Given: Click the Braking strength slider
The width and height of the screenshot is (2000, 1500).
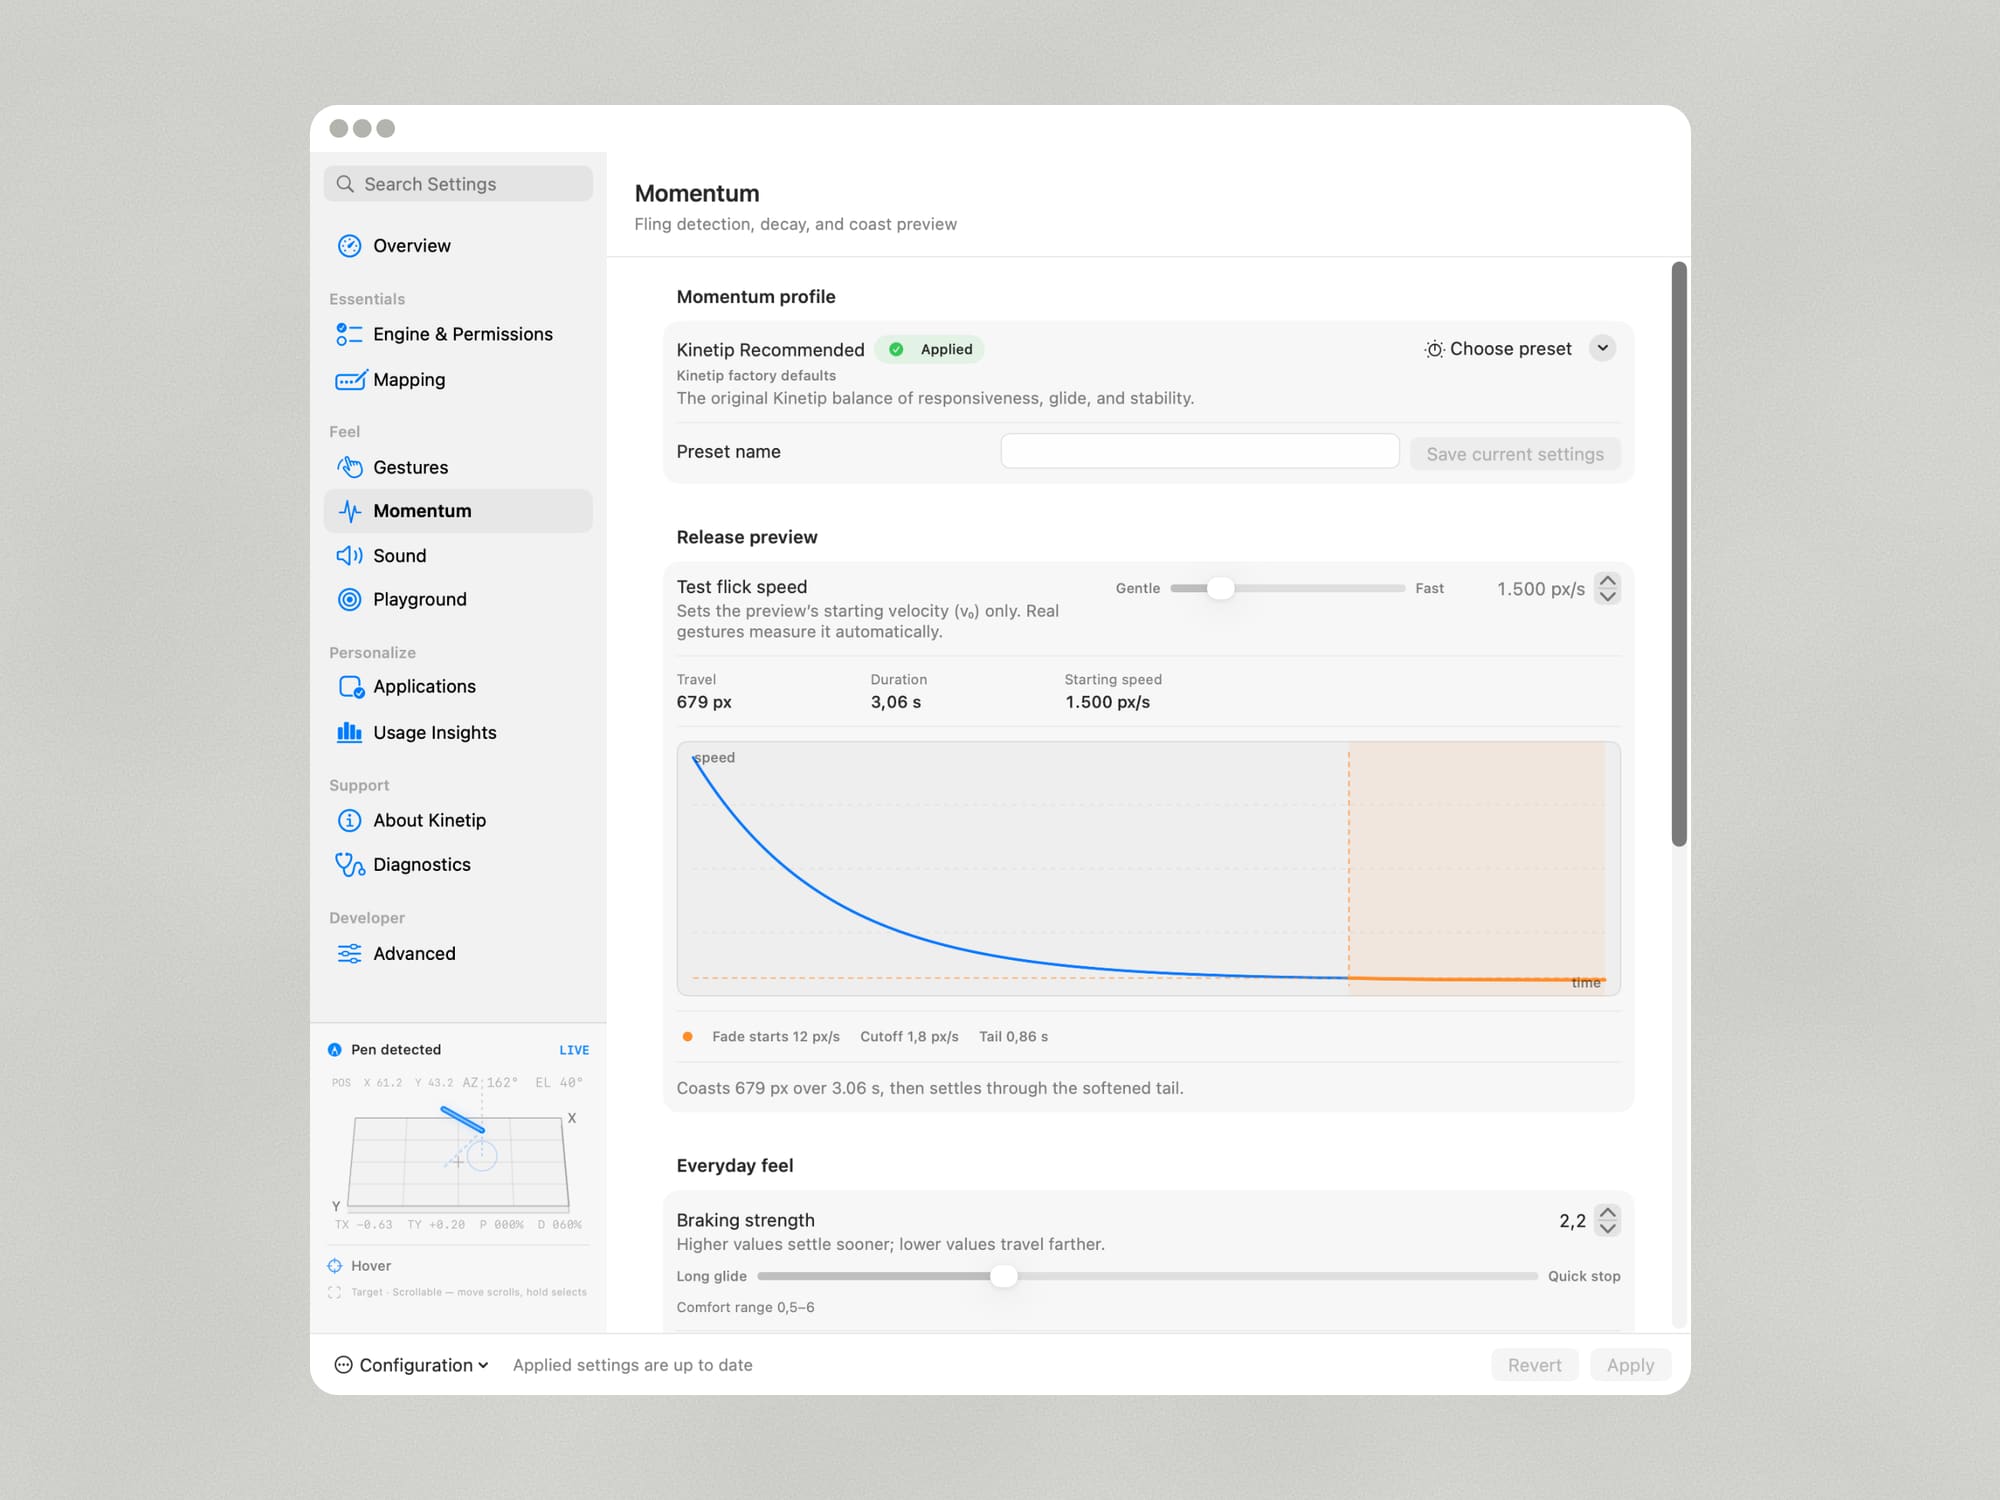Looking at the screenshot, I should [1147, 1277].
